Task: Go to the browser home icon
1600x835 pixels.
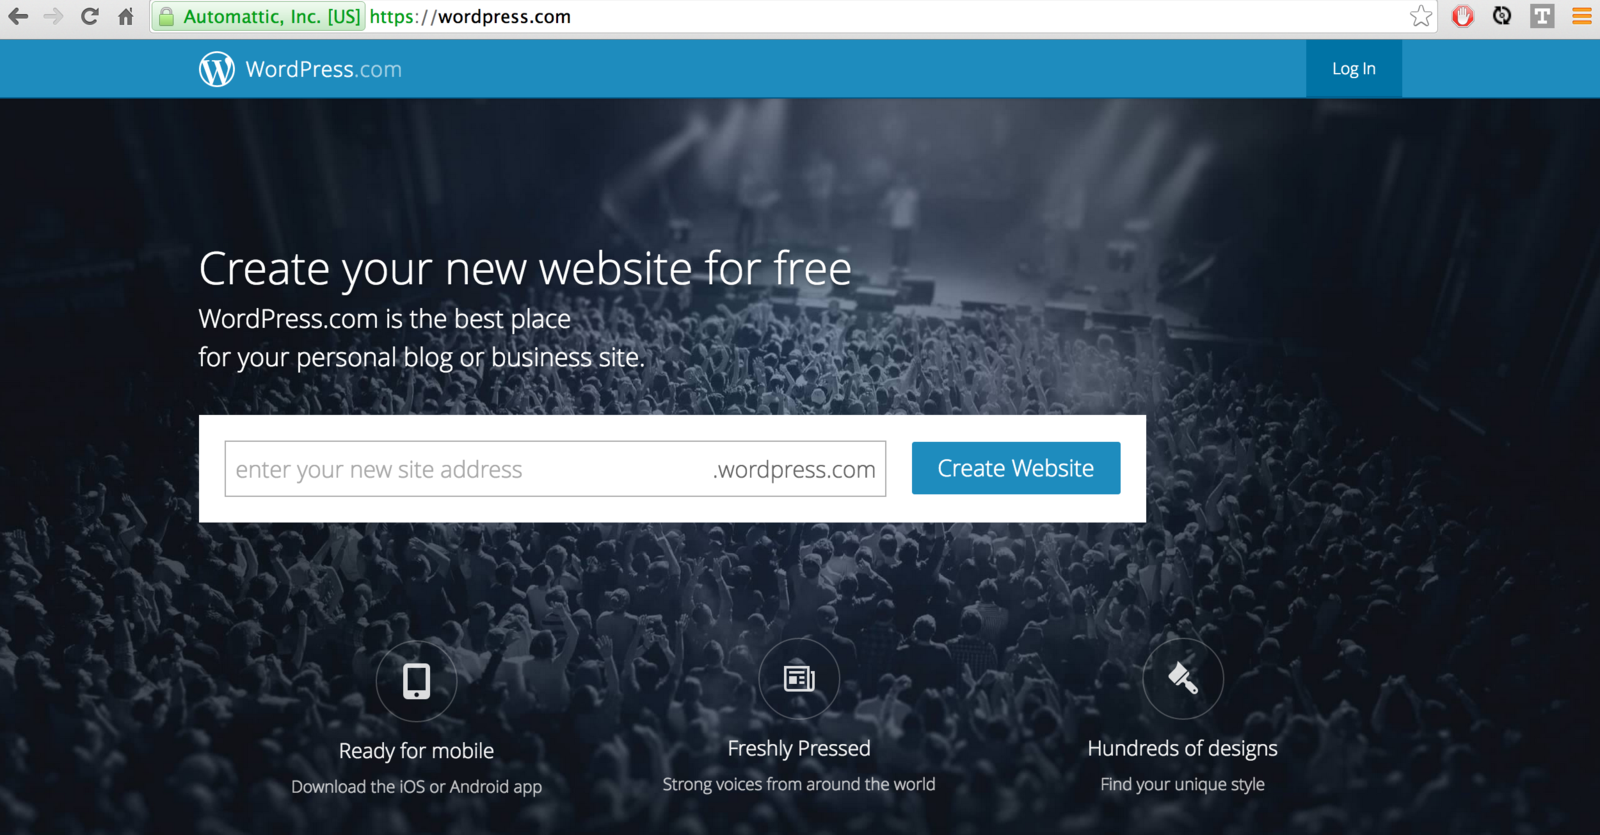Action: tap(126, 16)
